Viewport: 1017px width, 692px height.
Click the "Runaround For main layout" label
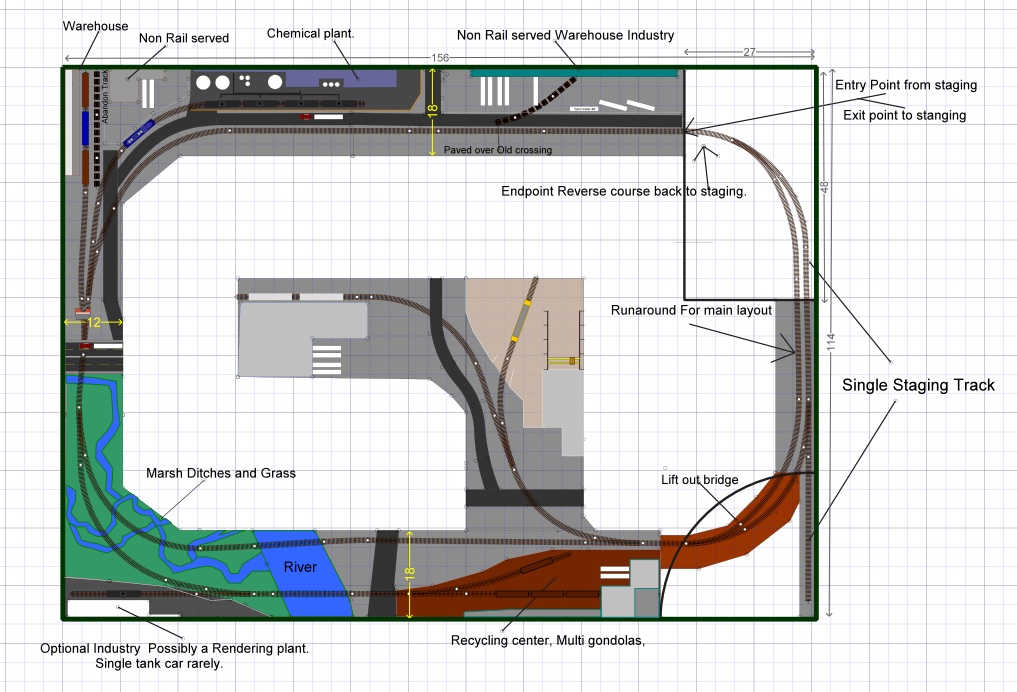coord(691,310)
